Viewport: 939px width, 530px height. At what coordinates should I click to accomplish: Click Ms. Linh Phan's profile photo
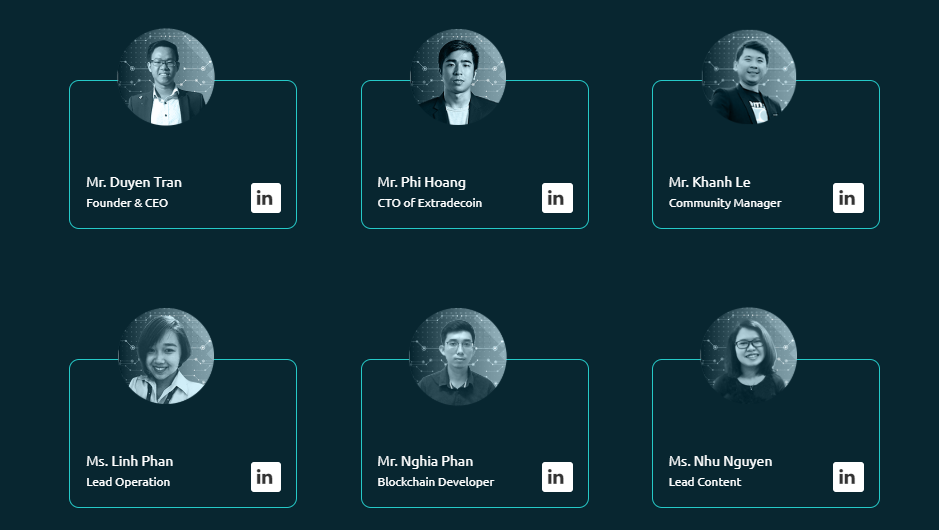[166, 356]
